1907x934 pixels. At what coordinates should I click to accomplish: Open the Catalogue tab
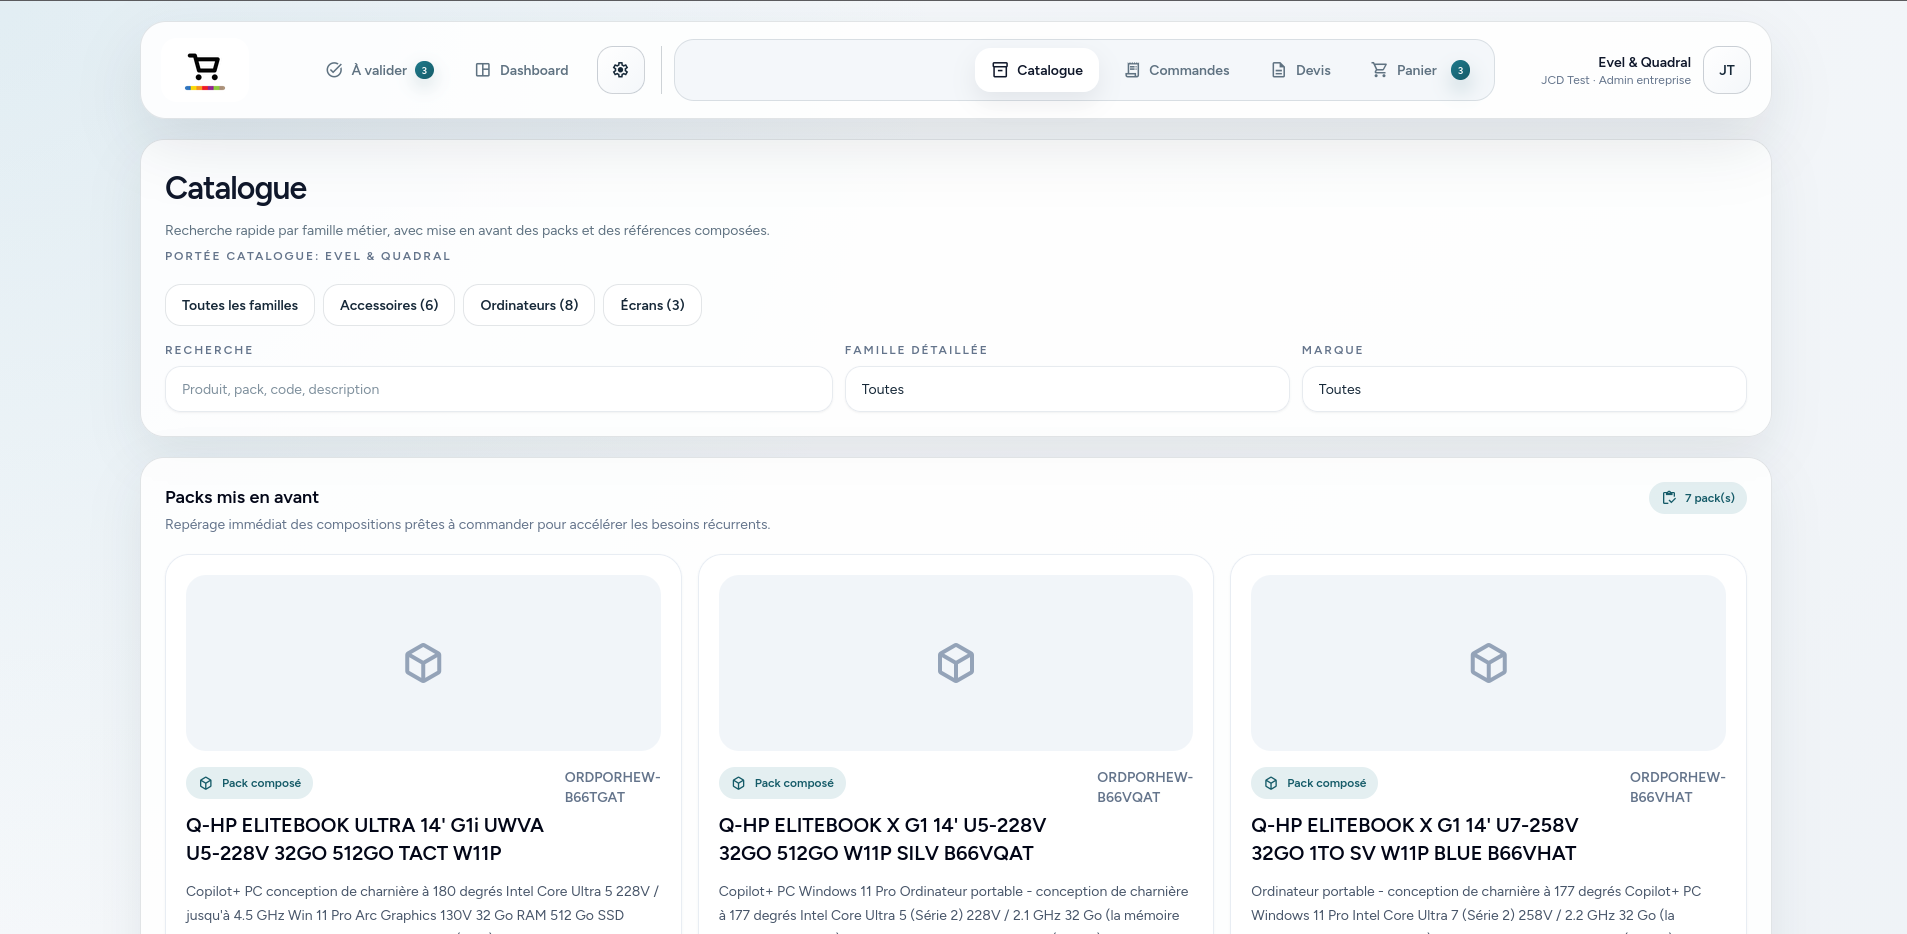[x=1037, y=70]
